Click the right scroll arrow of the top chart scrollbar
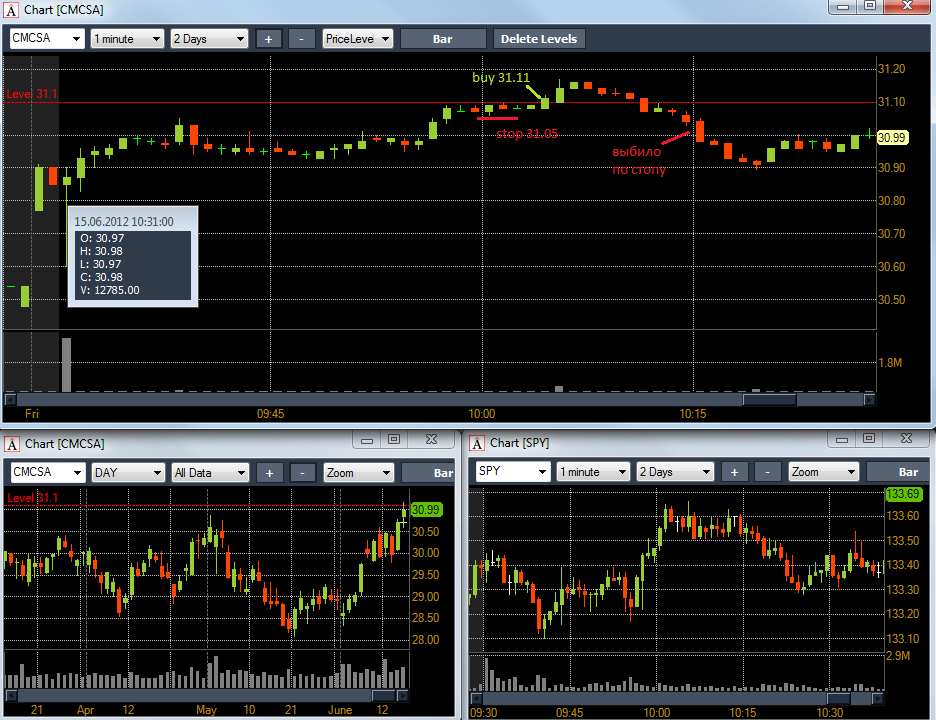The width and height of the screenshot is (936, 720). click(x=869, y=399)
